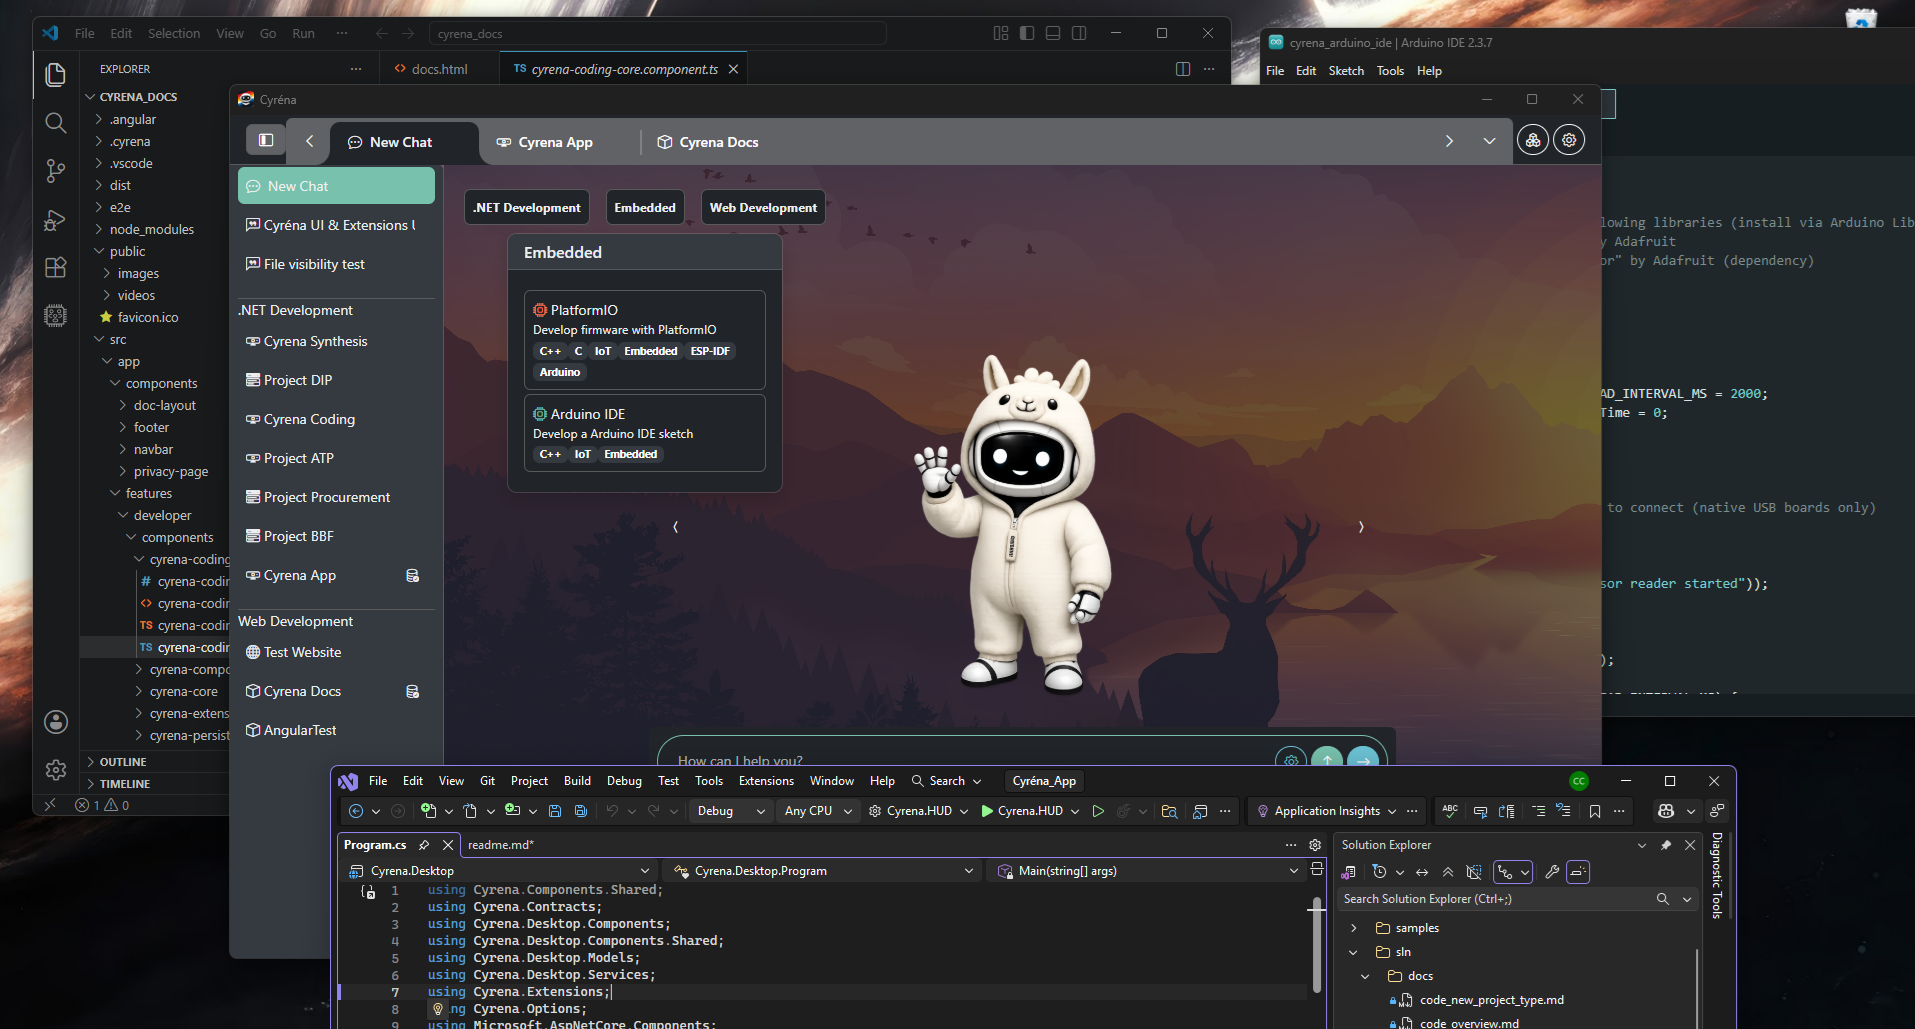Viewport: 1915px width, 1029px height.
Task: Click the .NET Development category button
Action: click(527, 208)
